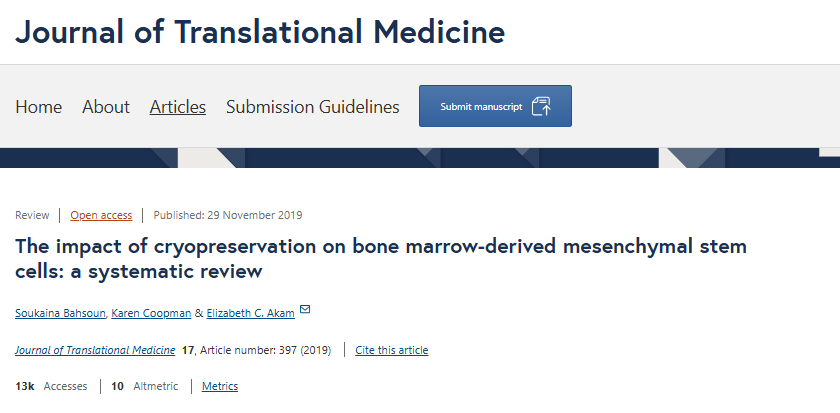Image resolution: width=840 pixels, height=413 pixels.
Task: Click the 10 Altmetric score
Action: point(145,386)
